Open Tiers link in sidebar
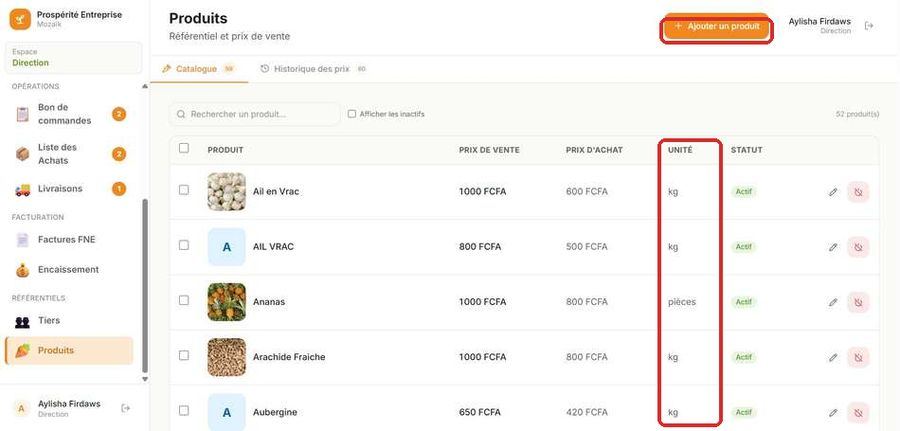The height and width of the screenshot is (431, 900). point(69,321)
